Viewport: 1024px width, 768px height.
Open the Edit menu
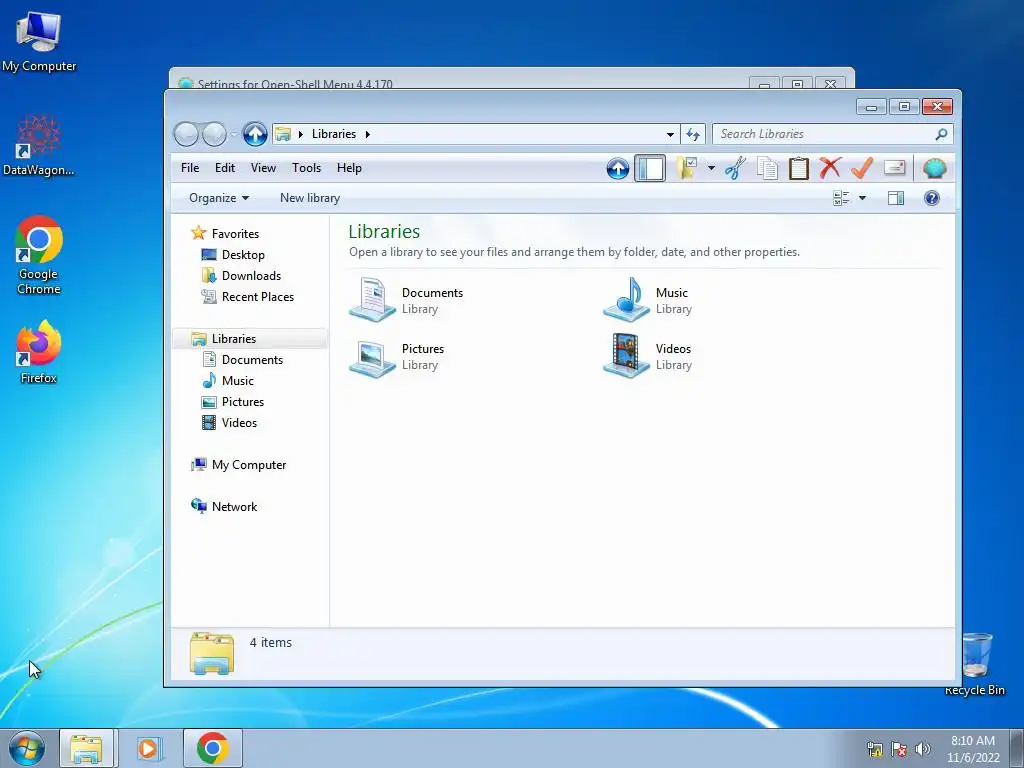point(225,168)
